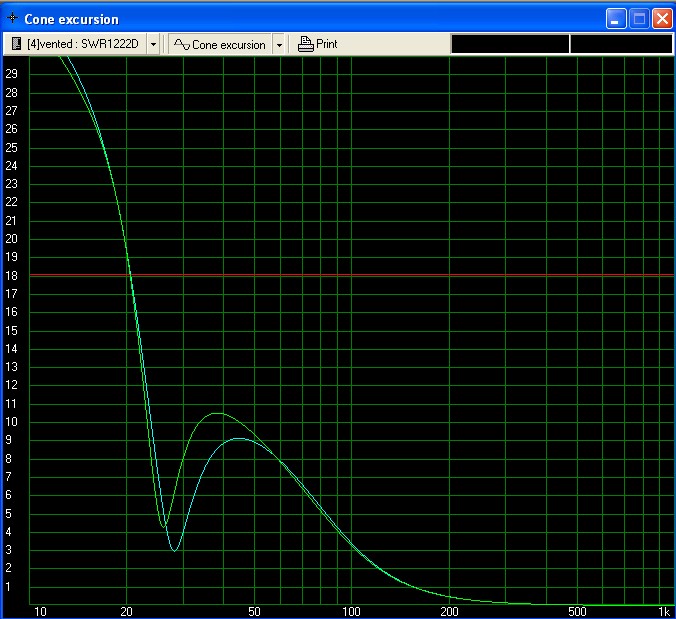Minimize the Cone excursion window
This screenshot has height=619, width=676.
point(616,19)
